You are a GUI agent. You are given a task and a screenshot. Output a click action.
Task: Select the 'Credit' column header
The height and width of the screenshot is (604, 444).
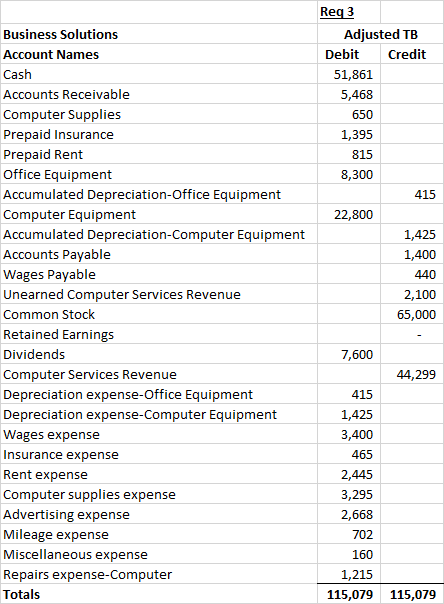[x=407, y=55]
